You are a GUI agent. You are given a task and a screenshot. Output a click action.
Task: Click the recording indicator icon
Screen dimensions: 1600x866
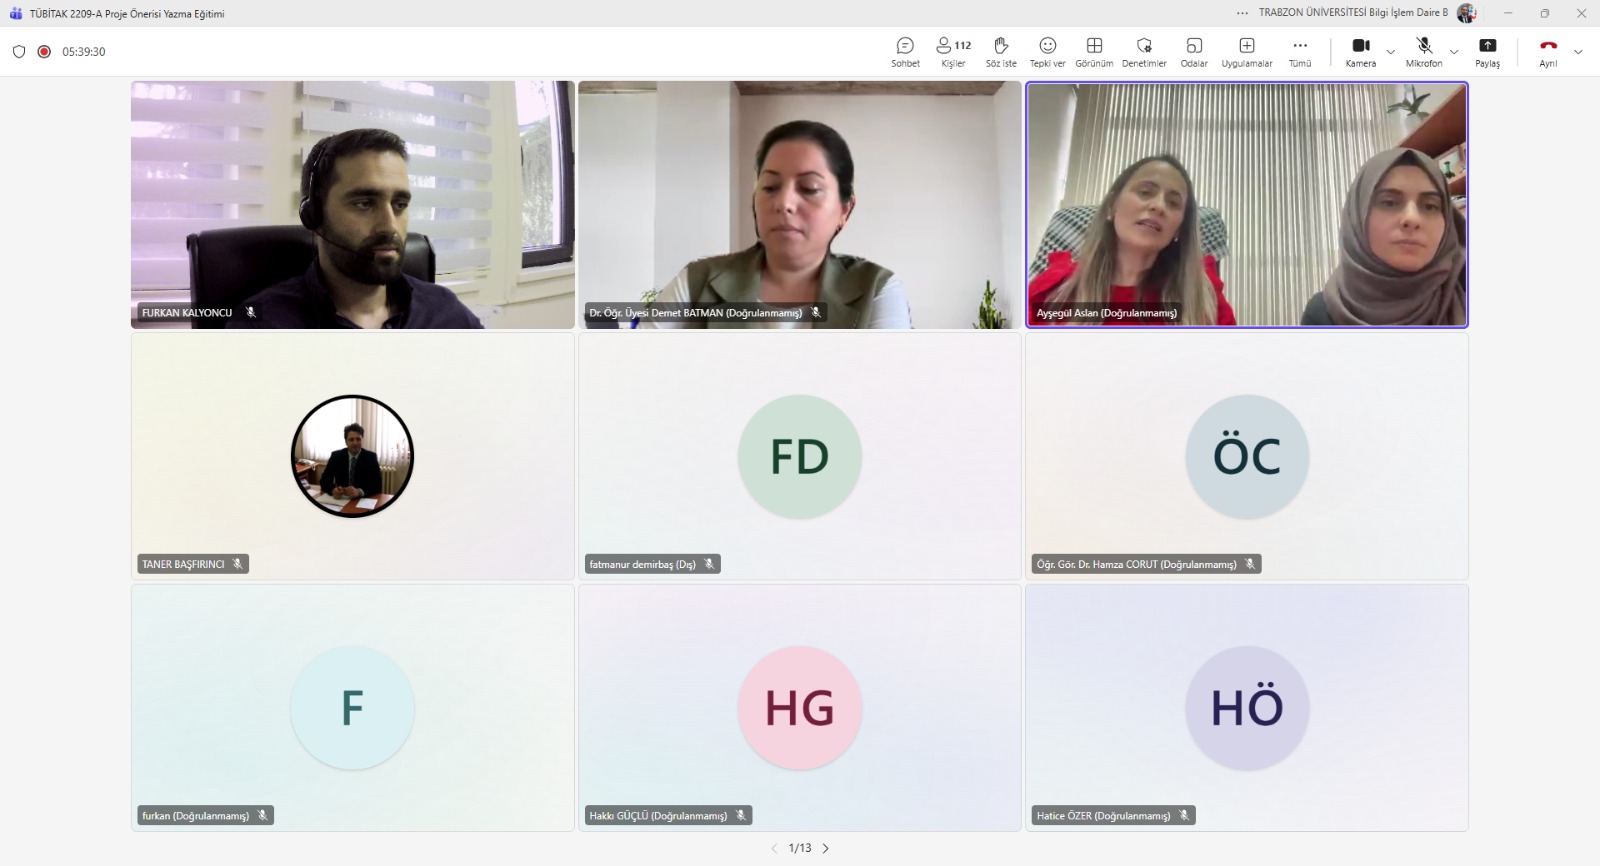[44, 52]
